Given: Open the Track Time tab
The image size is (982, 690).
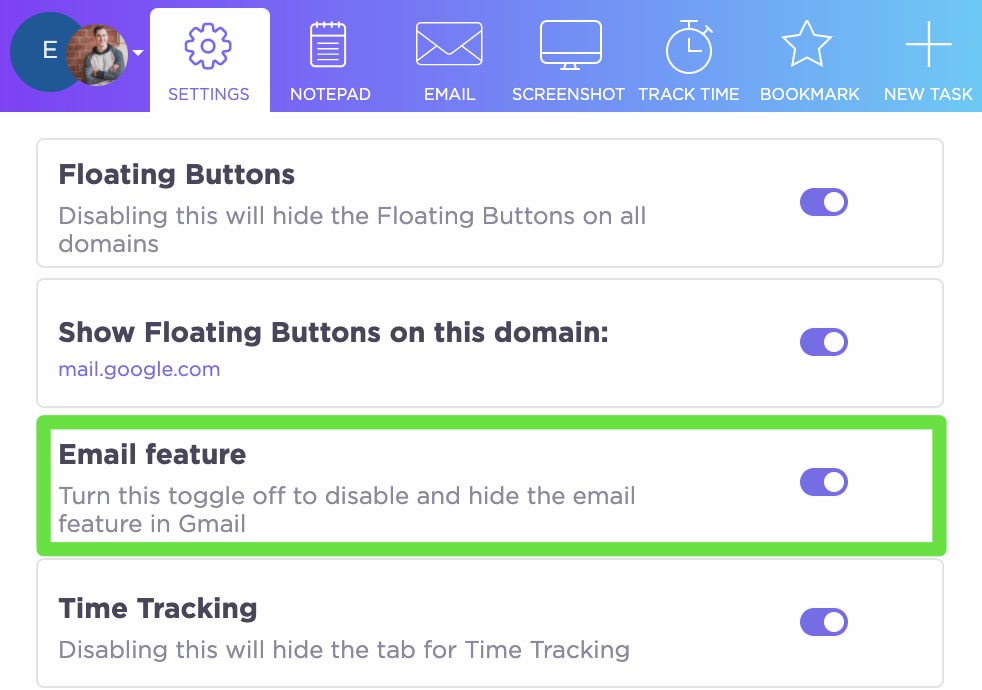Looking at the screenshot, I should [689, 60].
